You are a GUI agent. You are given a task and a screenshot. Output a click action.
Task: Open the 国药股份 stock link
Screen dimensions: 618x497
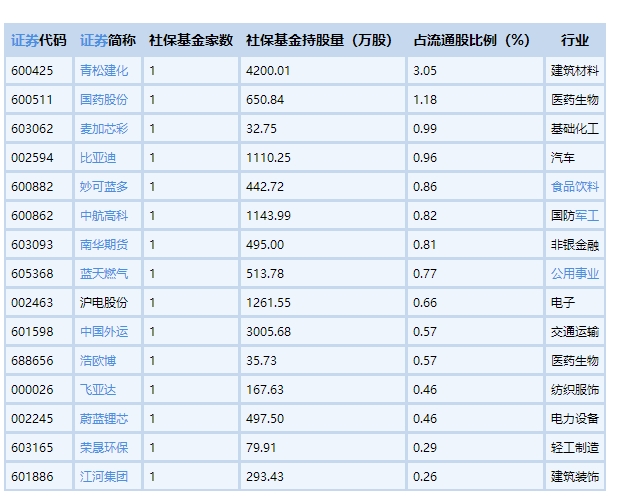(104, 100)
